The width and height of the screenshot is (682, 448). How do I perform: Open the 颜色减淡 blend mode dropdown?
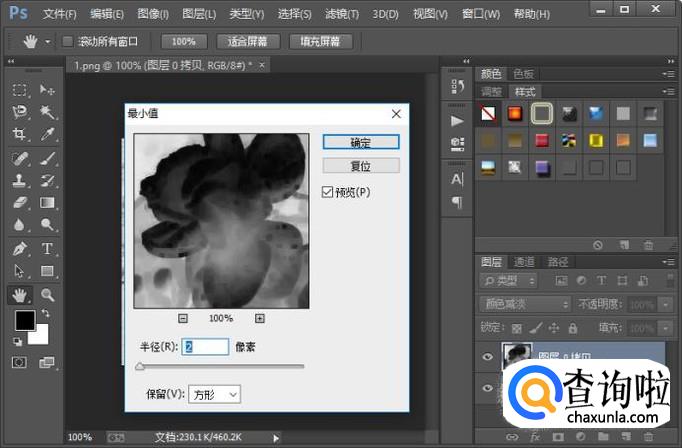(x=523, y=304)
